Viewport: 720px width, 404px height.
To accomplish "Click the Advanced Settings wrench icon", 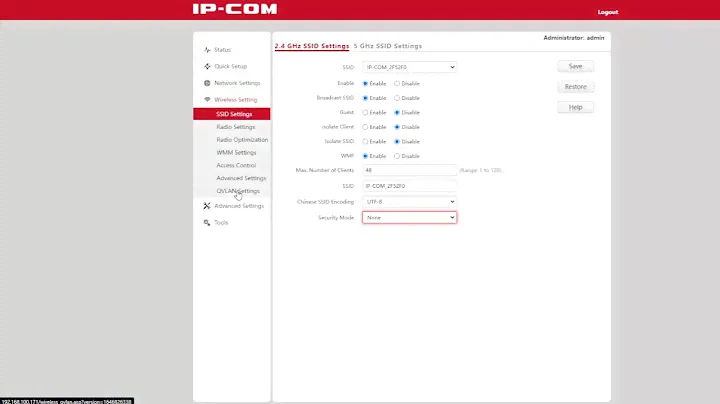I will [x=207, y=206].
